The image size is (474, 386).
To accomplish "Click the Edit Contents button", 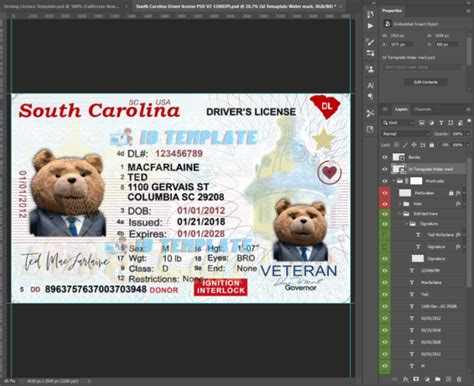I will point(426,82).
